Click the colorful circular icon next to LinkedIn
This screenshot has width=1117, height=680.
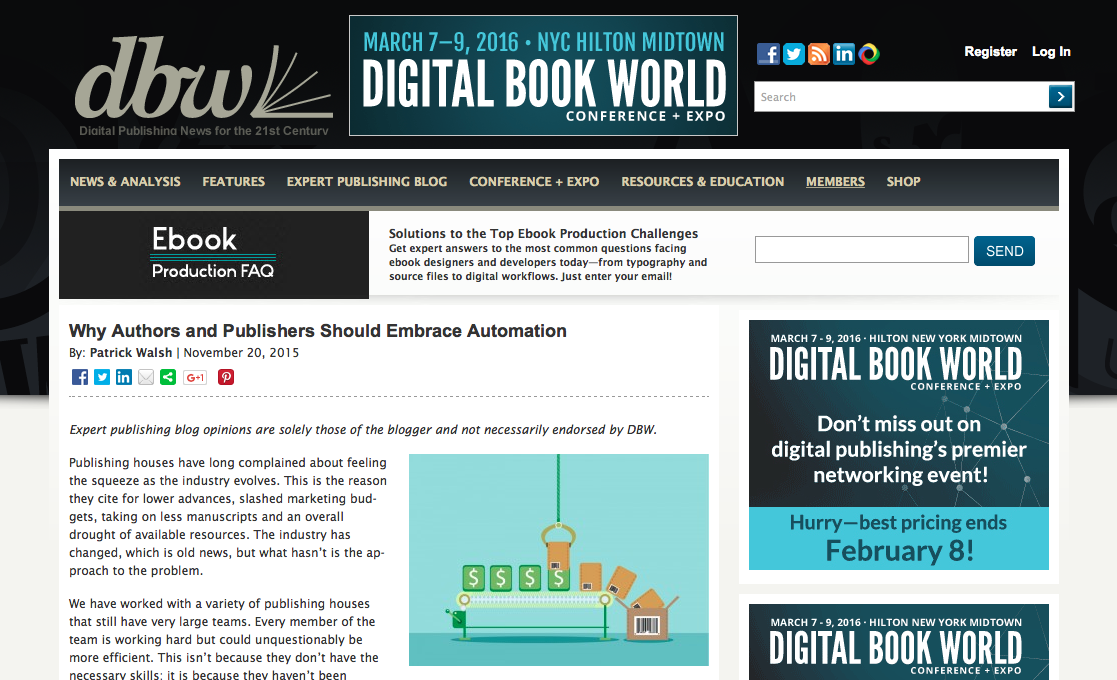click(868, 53)
